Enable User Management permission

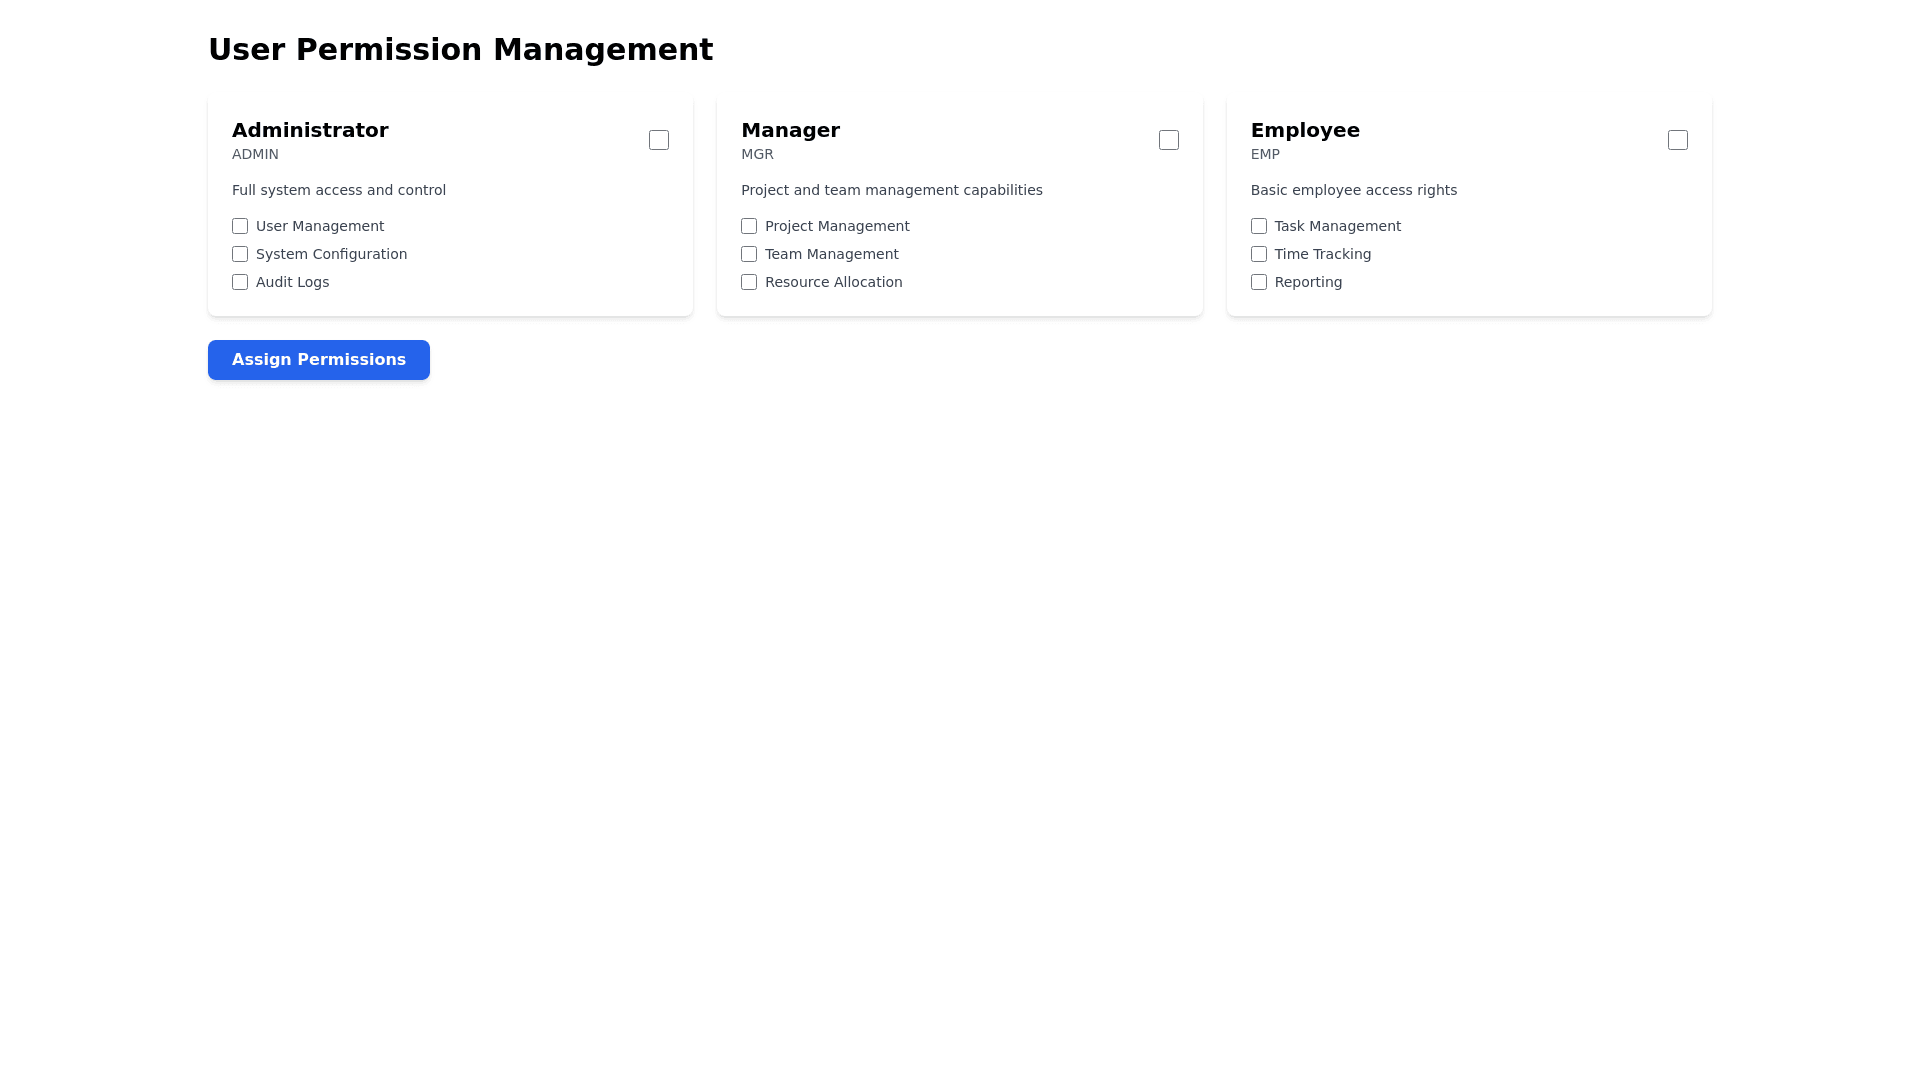(240, 226)
